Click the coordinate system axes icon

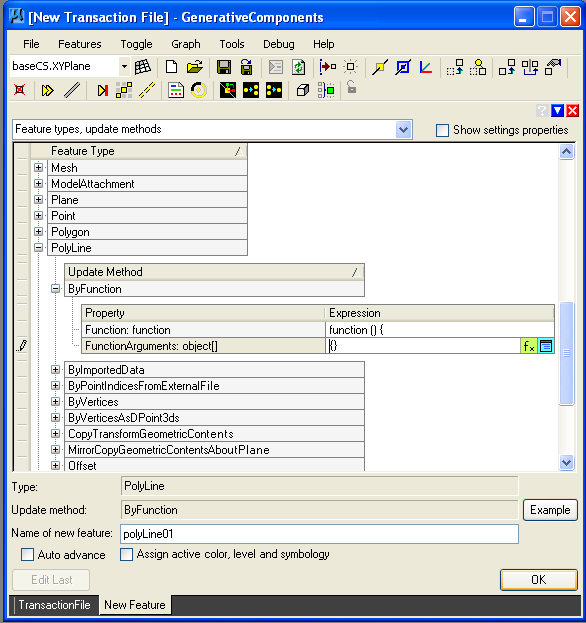pyautogui.click(x=426, y=67)
